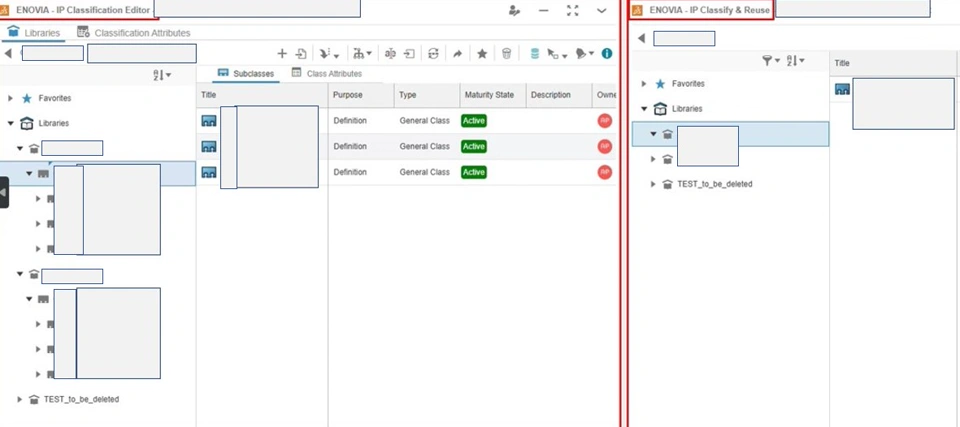Click the blue information icon
The image size is (960, 427).
click(x=607, y=54)
